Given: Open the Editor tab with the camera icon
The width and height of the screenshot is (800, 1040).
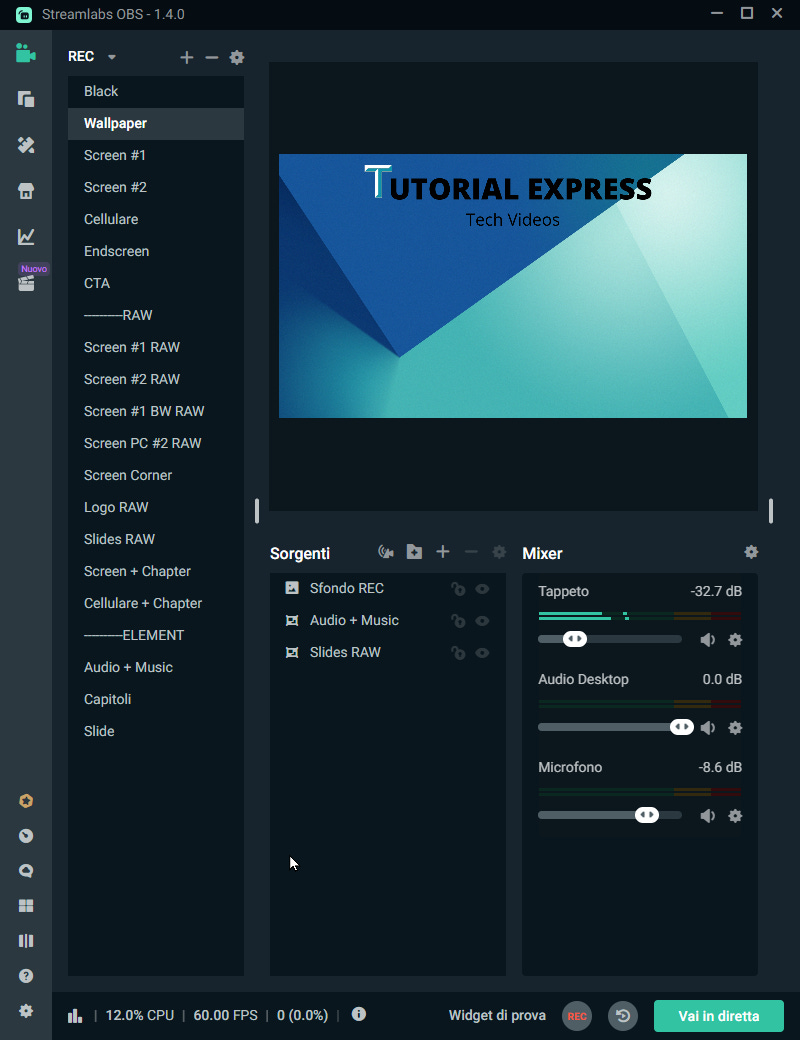Looking at the screenshot, I should click(x=26, y=53).
